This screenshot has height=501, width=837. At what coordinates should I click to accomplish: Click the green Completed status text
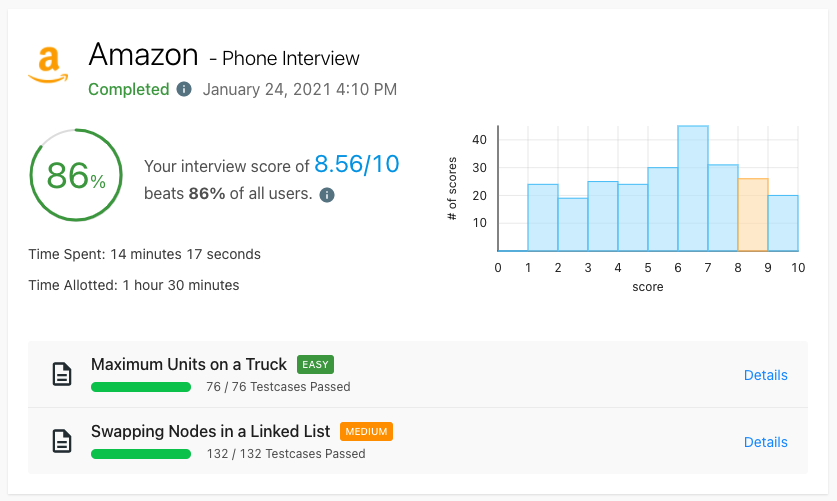click(129, 89)
